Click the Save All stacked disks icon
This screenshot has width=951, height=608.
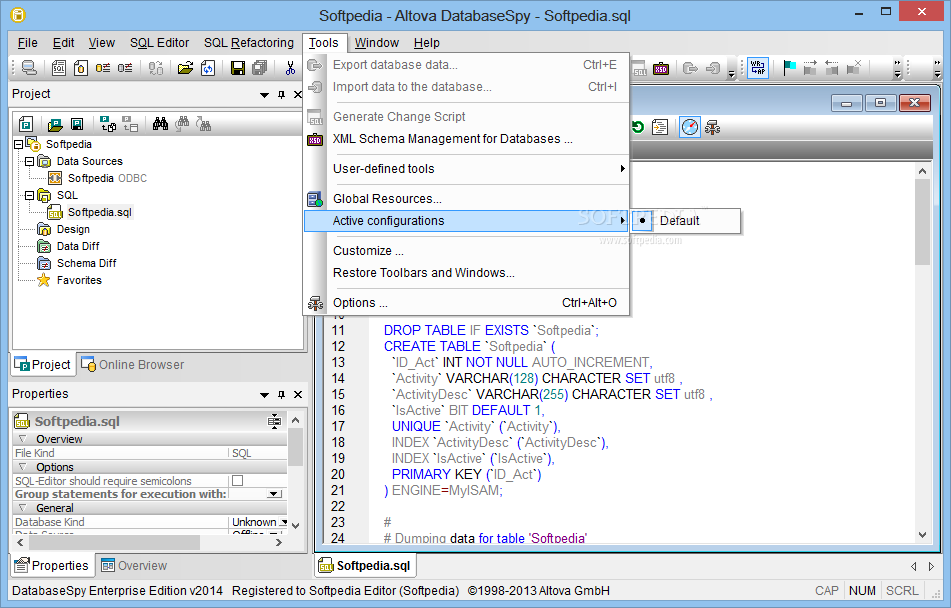260,67
